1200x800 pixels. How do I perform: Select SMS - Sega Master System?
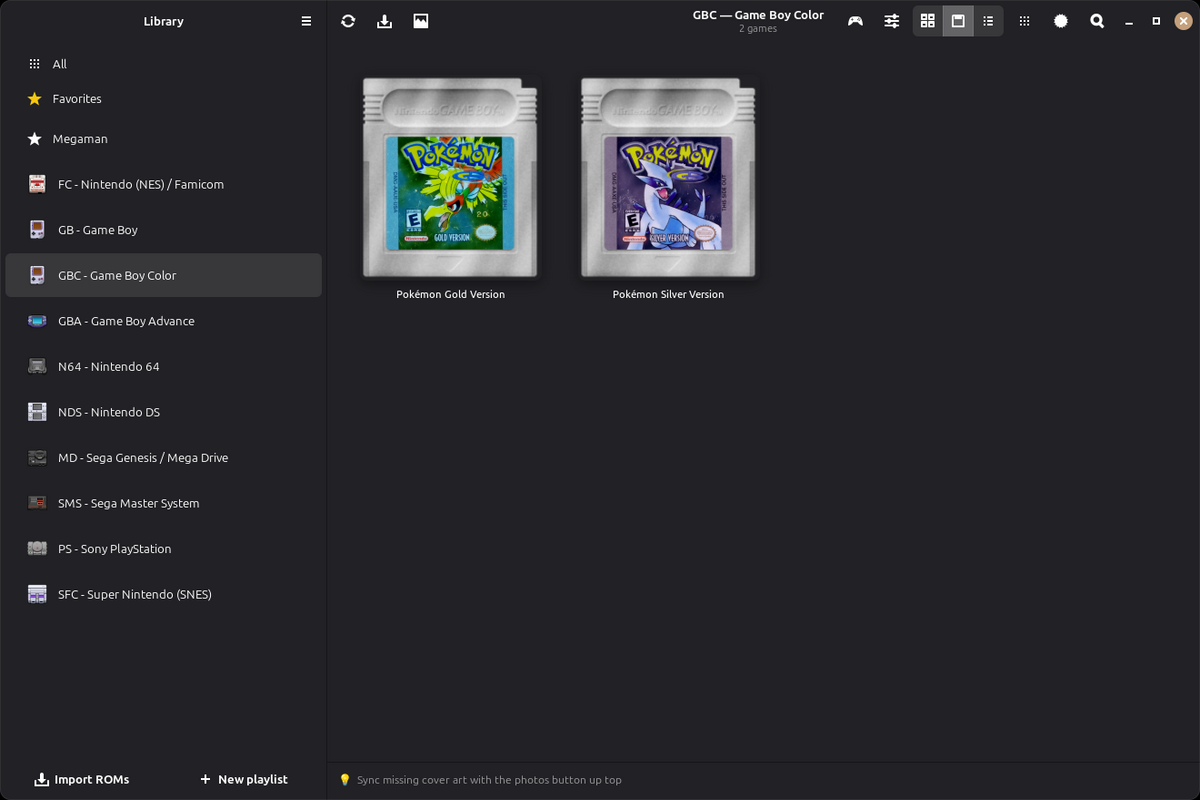coord(163,503)
